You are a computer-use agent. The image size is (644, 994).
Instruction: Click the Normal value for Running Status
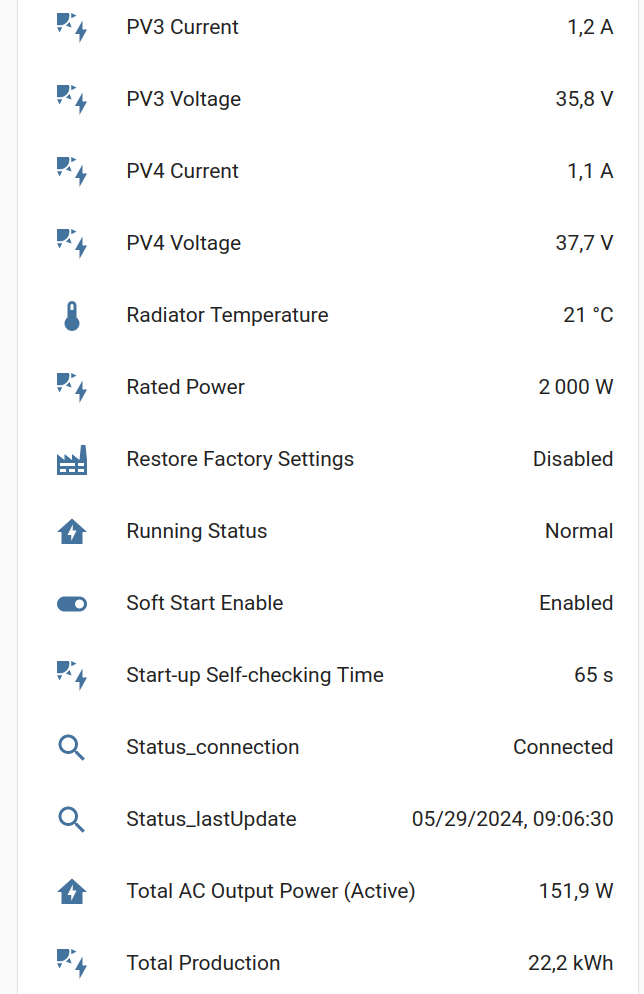(579, 531)
